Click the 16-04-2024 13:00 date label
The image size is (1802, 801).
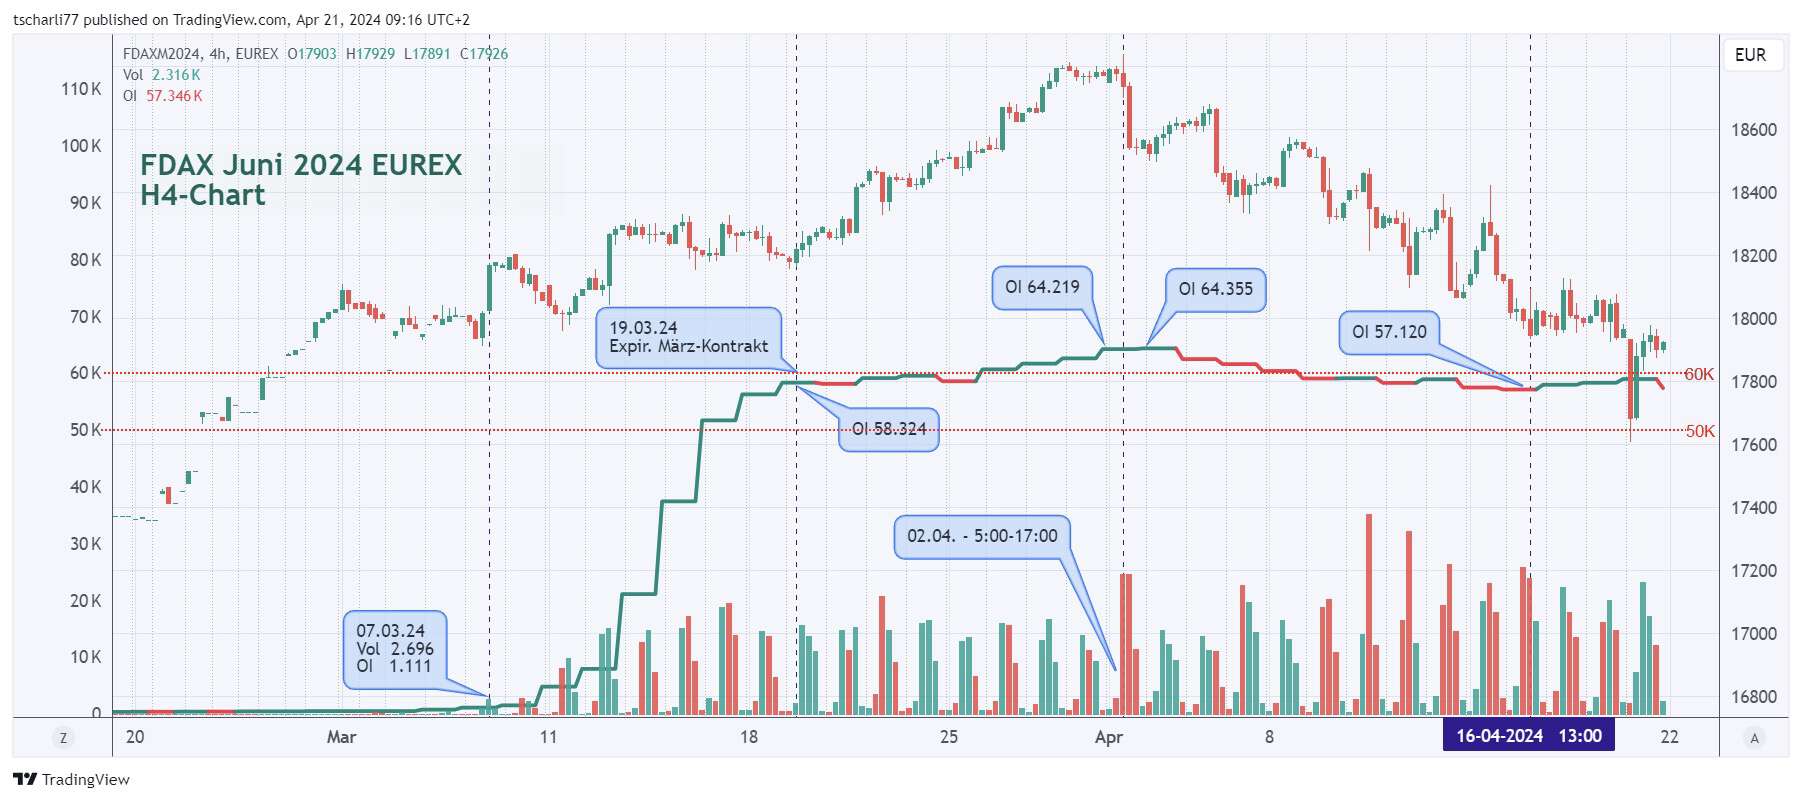[x=1528, y=736]
